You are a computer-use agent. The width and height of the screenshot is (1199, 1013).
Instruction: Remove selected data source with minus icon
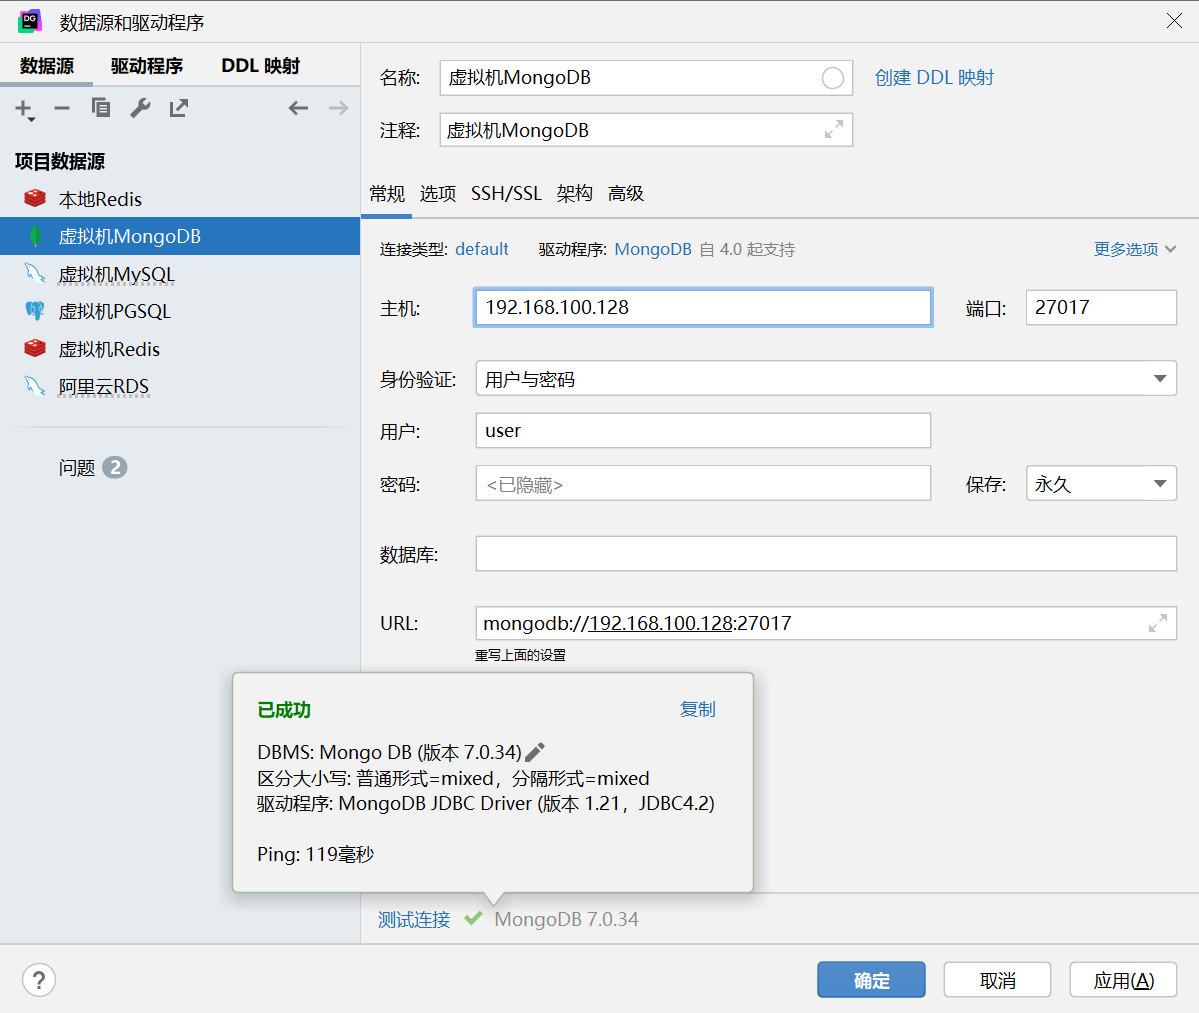[62, 109]
